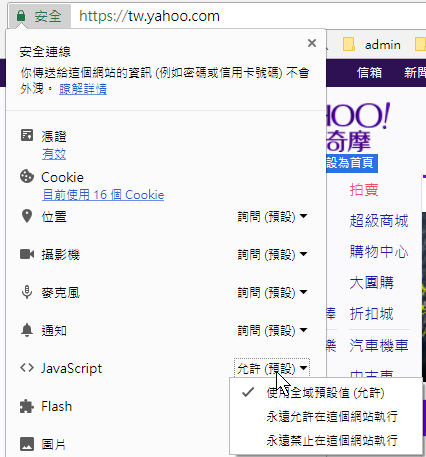Open the 拍賣 link on Yahoo page

click(x=364, y=190)
